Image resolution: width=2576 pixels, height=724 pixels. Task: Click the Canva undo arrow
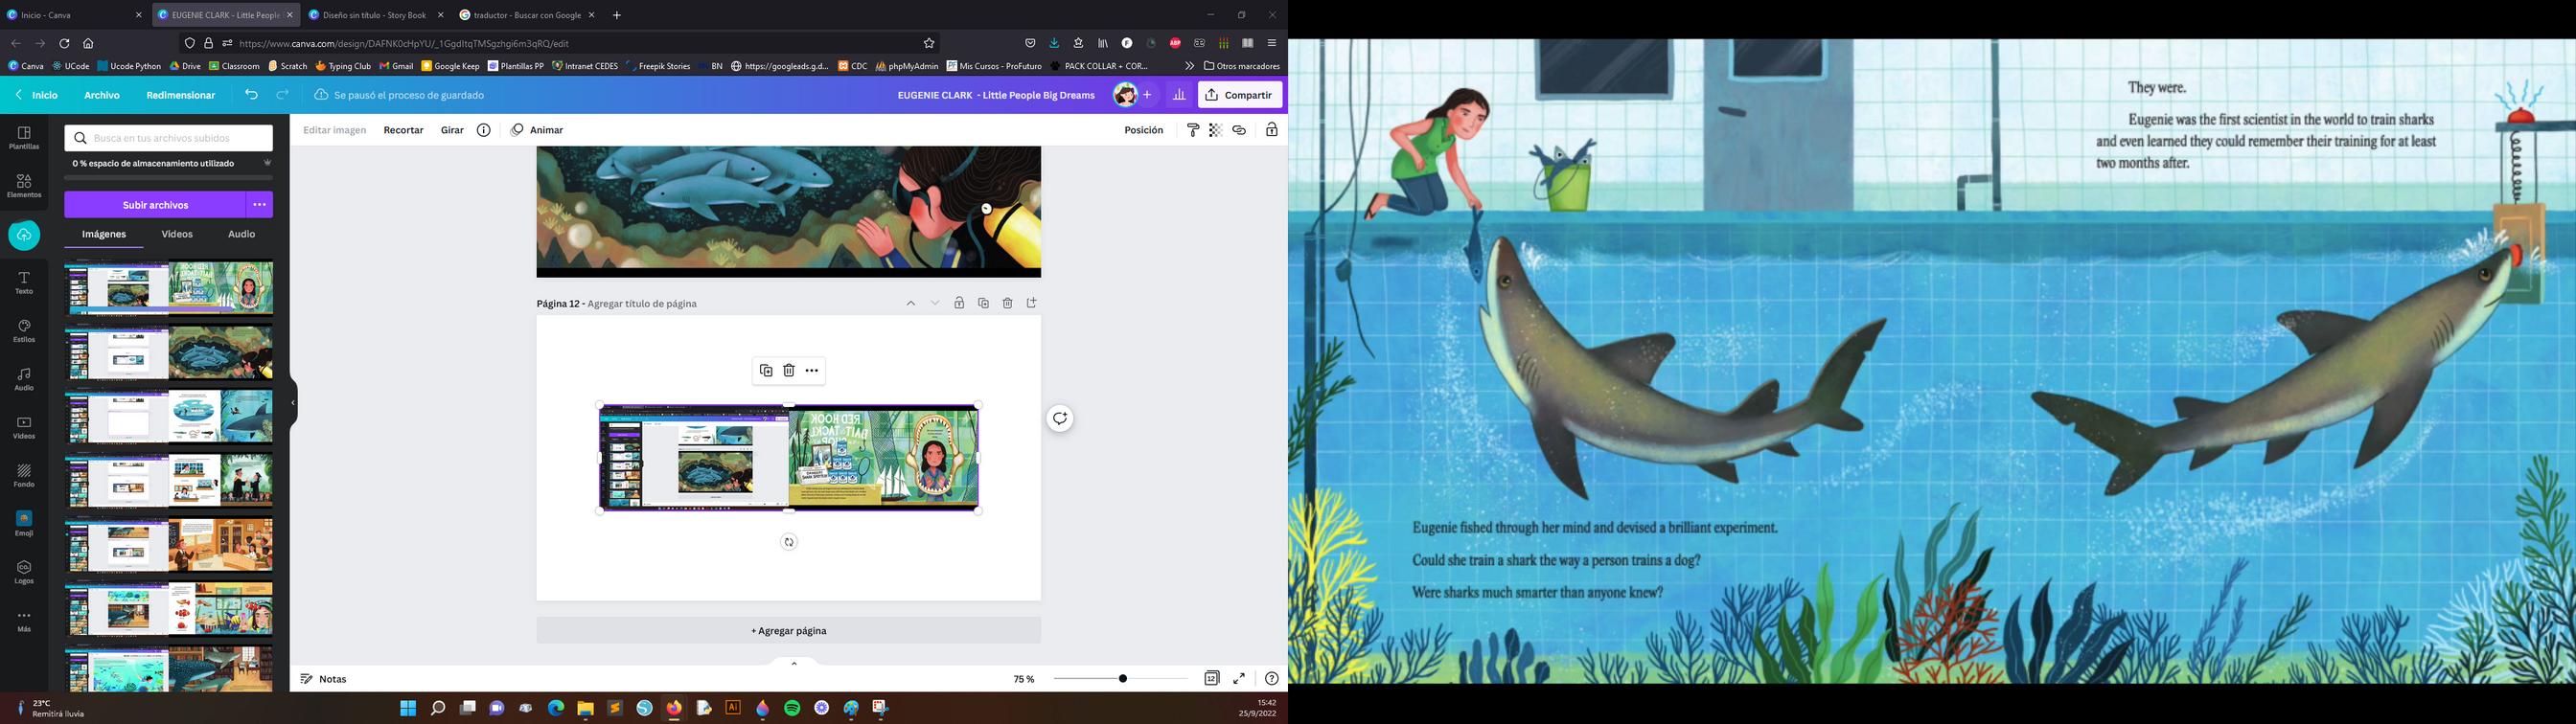coord(252,95)
